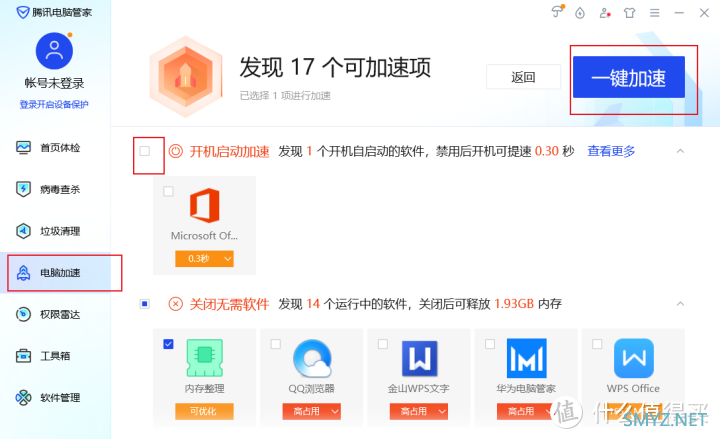
Task: Click the Tencent PC Manager shield logo
Action: tap(22, 12)
